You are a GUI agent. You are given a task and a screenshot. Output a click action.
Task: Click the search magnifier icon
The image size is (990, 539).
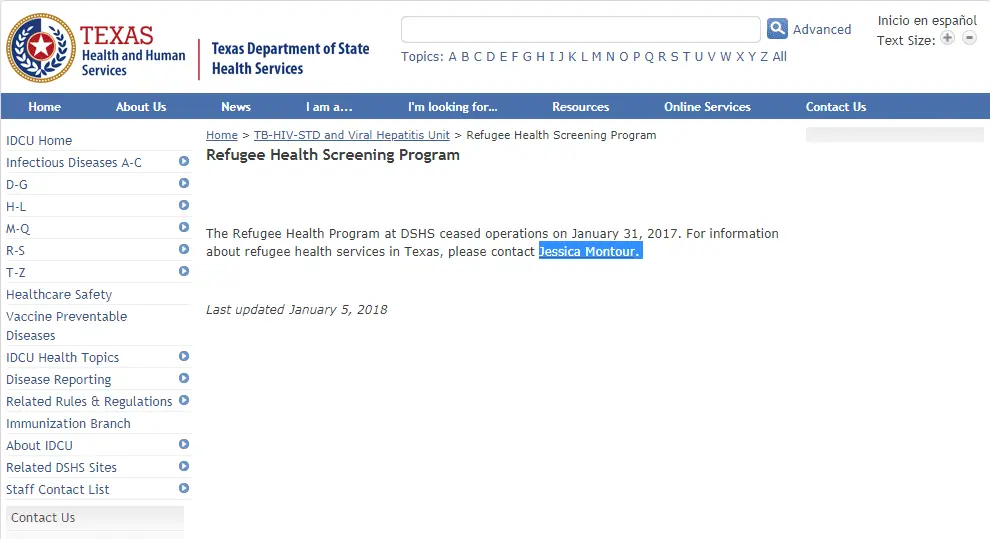pyautogui.click(x=777, y=29)
